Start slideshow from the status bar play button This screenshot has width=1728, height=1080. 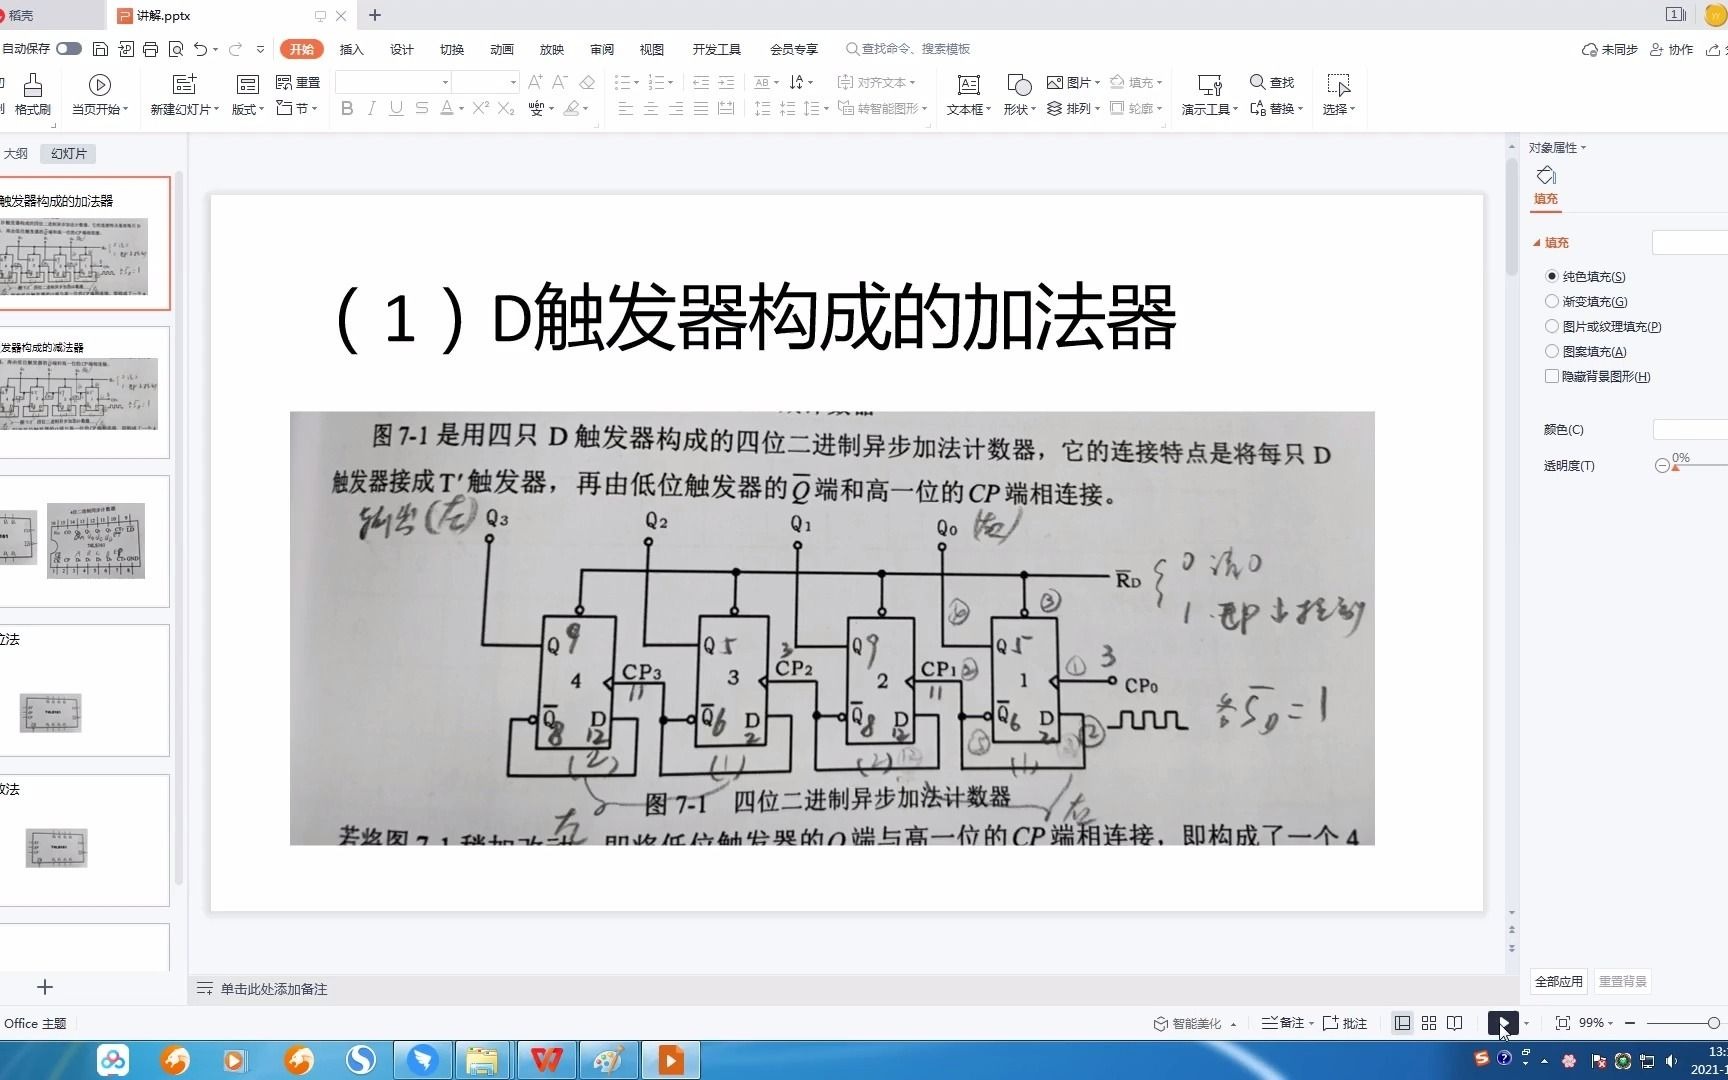pyautogui.click(x=1501, y=1023)
